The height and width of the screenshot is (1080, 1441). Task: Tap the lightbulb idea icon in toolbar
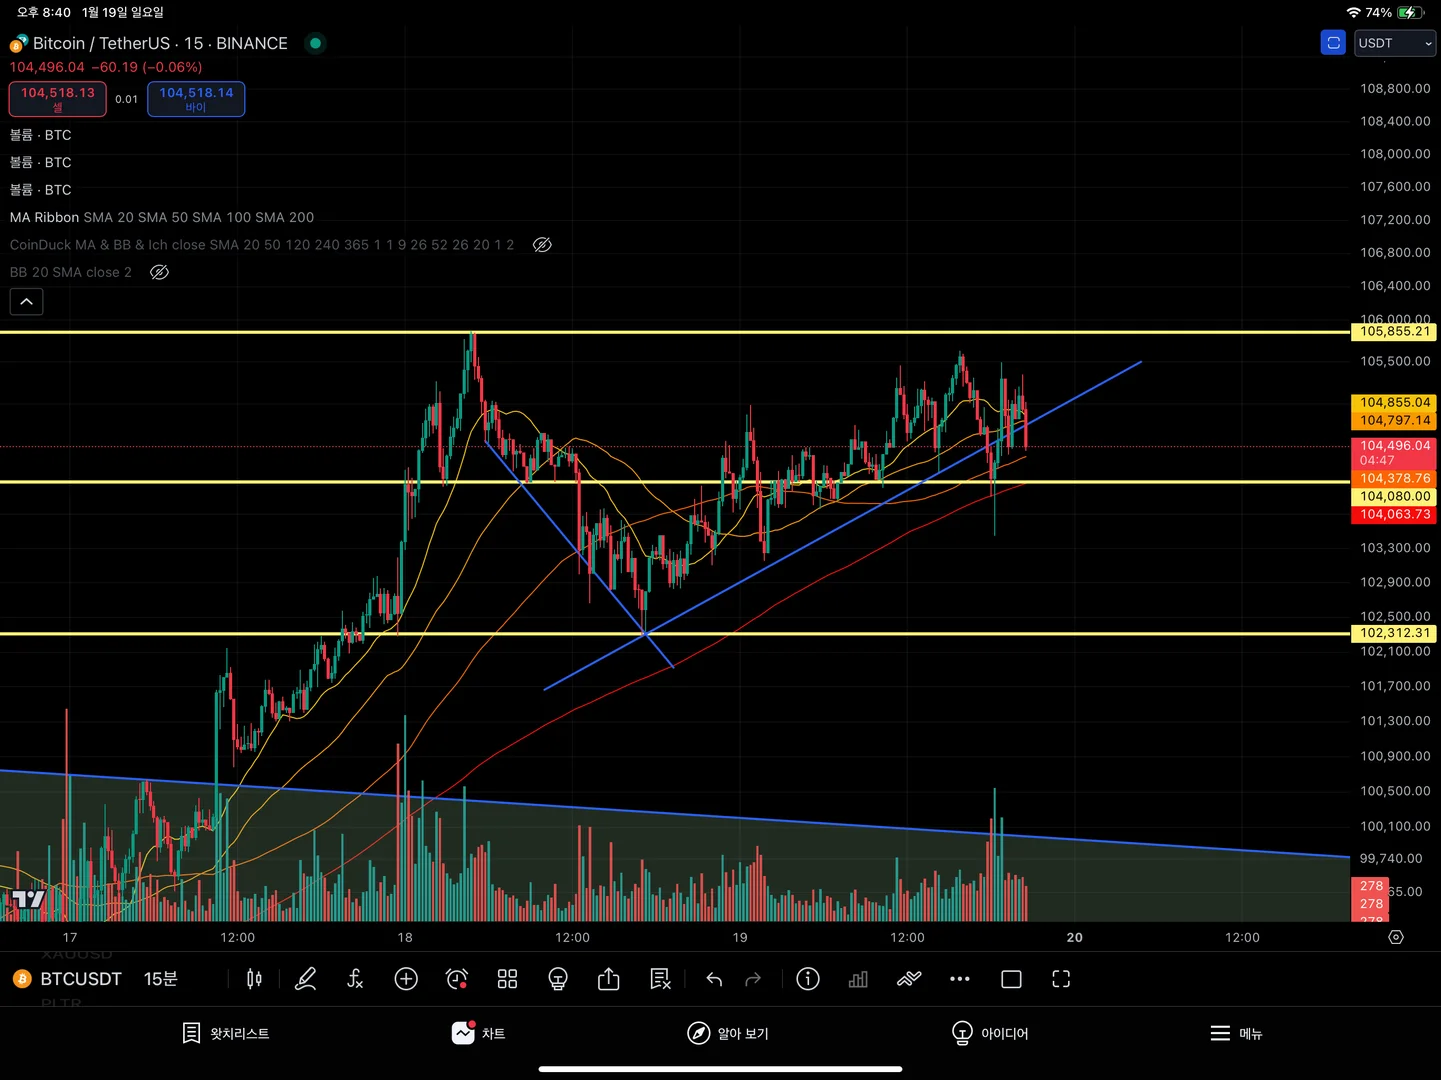(x=558, y=979)
